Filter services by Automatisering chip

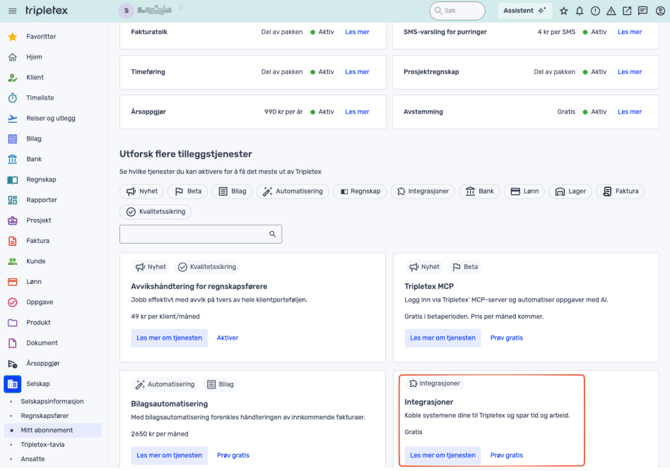293,191
